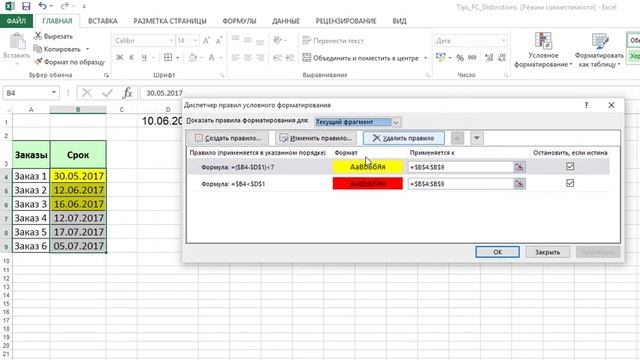The height and width of the screenshot is (360, 640).
Task: Open Format as Table (Форматировать как таблицу) dropdown
Action: coord(599,50)
